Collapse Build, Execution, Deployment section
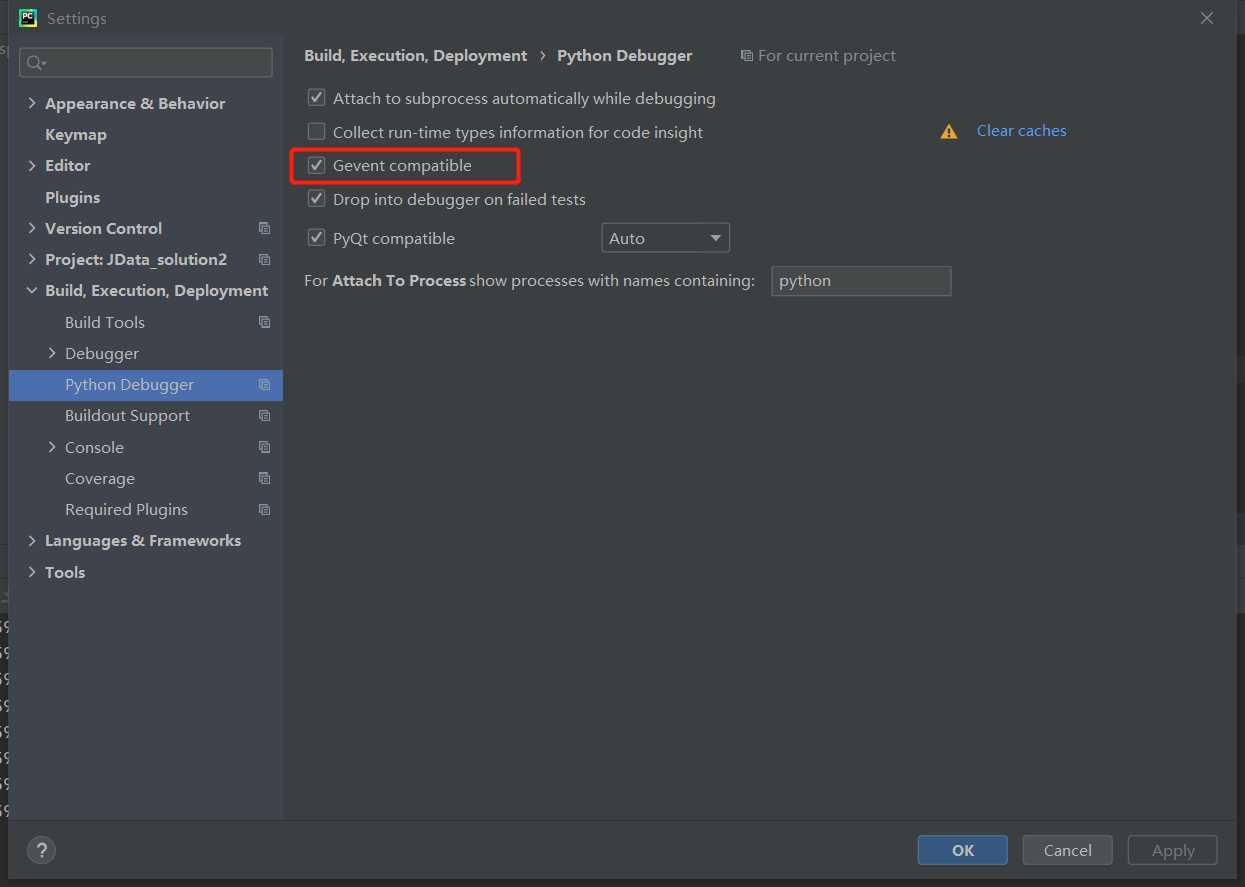 [x=32, y=291]
